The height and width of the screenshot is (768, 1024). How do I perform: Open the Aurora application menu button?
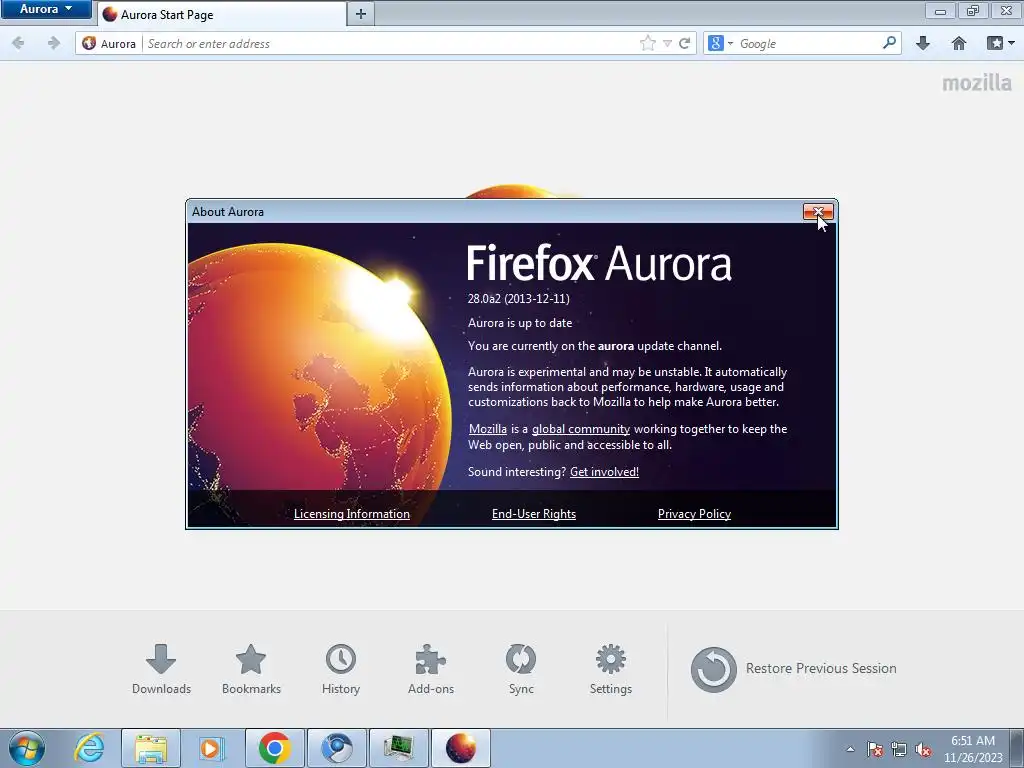pos(46,9)
